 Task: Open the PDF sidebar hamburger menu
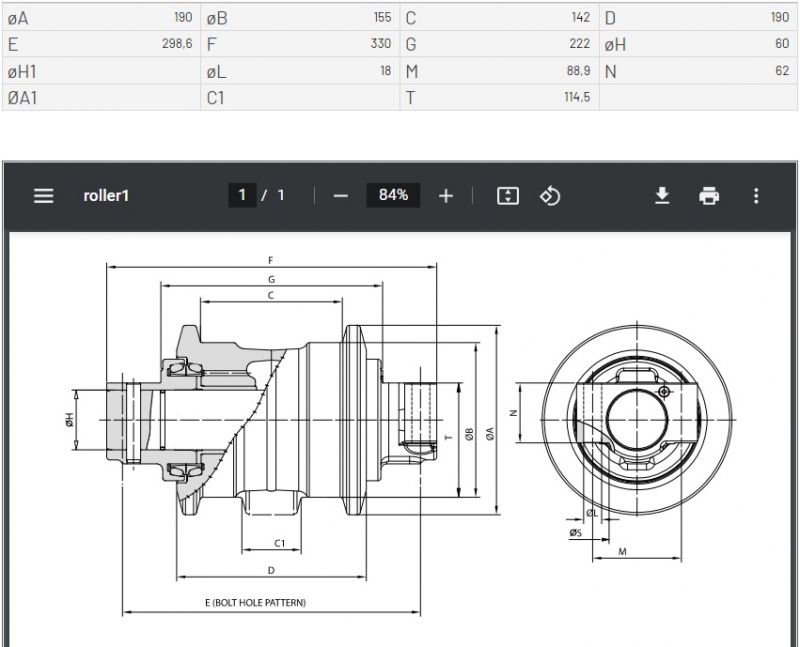tap(43, 196)
